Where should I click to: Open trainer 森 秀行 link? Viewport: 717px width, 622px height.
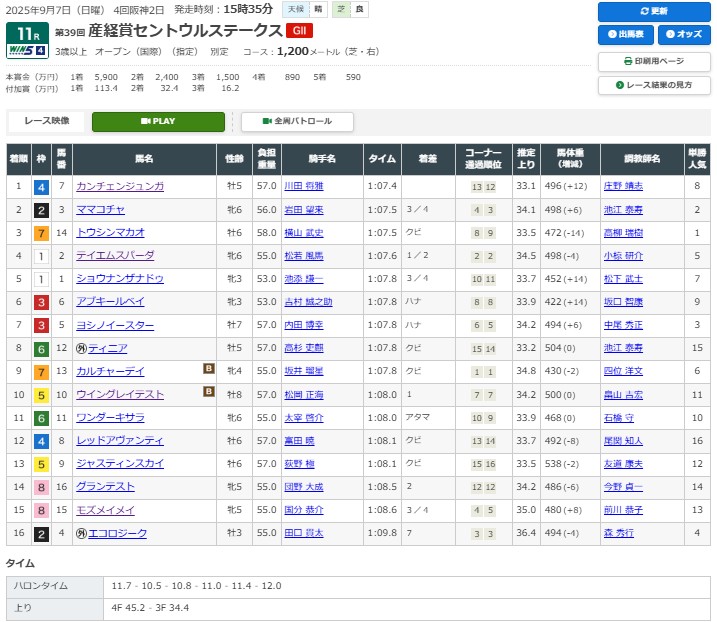click(x=618, y=533)
